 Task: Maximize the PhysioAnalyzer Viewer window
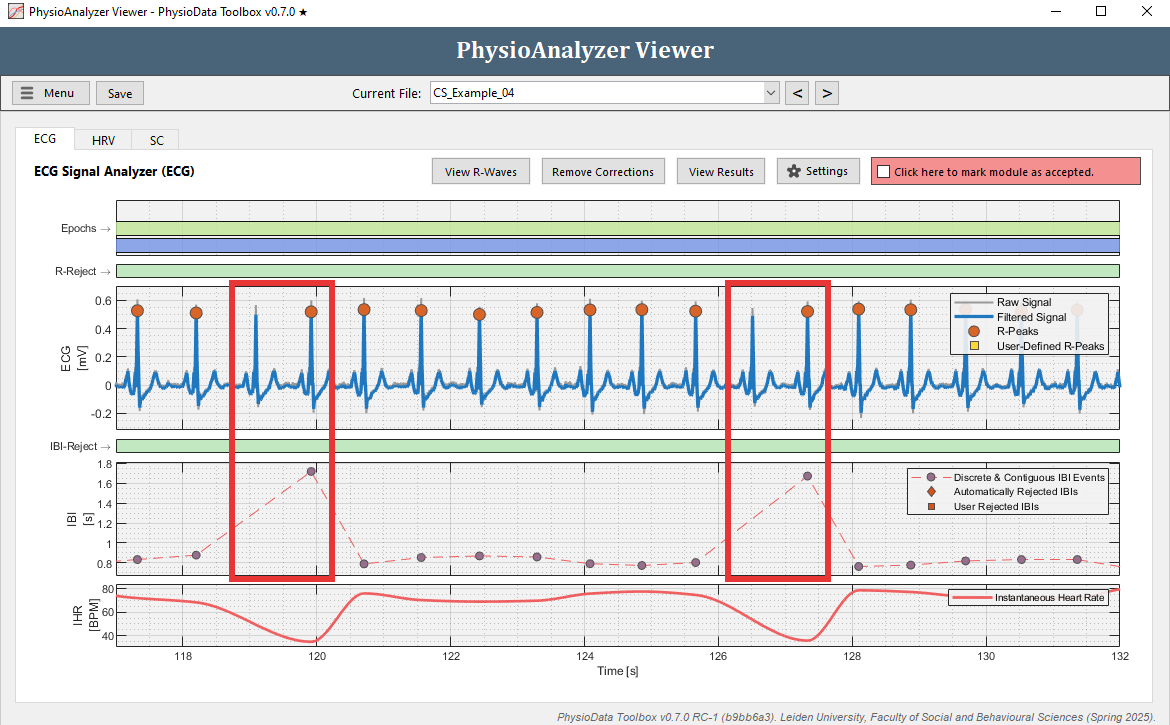point(1101,11)
